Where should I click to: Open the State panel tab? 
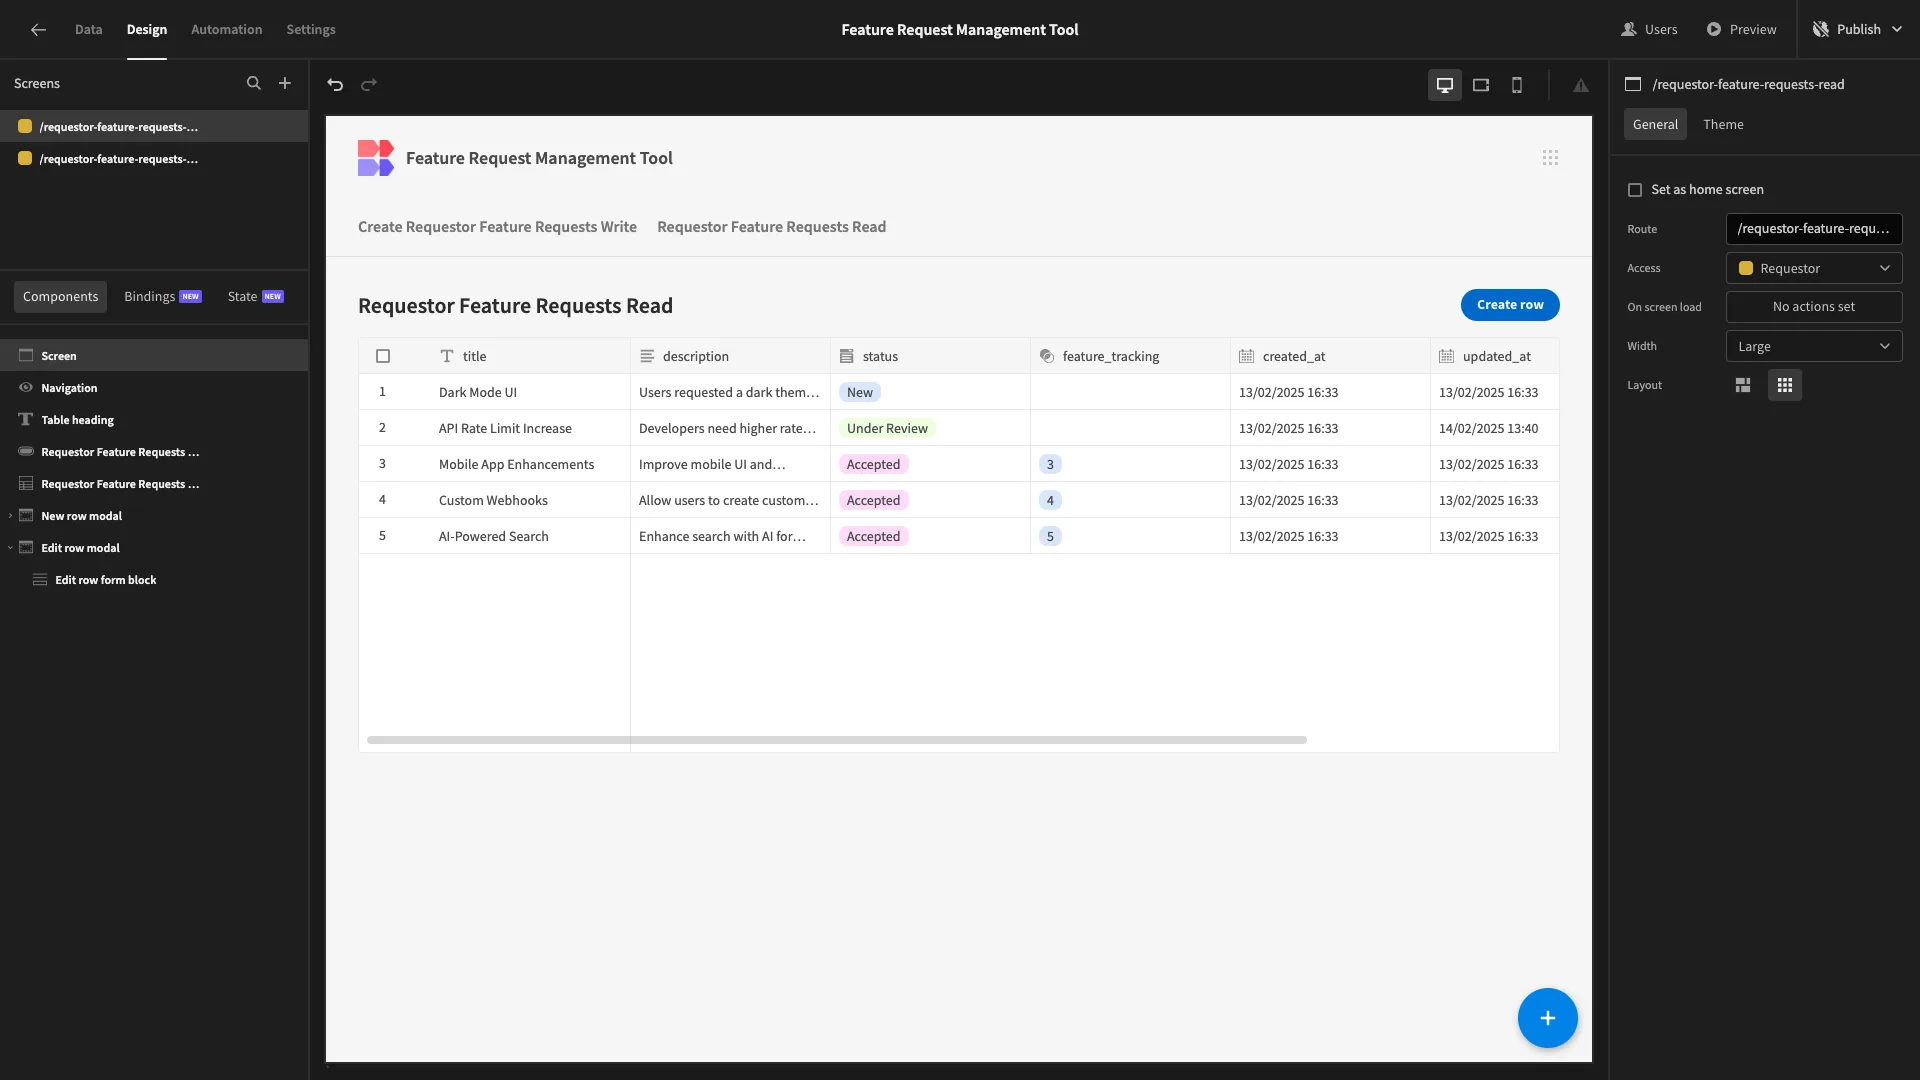pos(255,297)
